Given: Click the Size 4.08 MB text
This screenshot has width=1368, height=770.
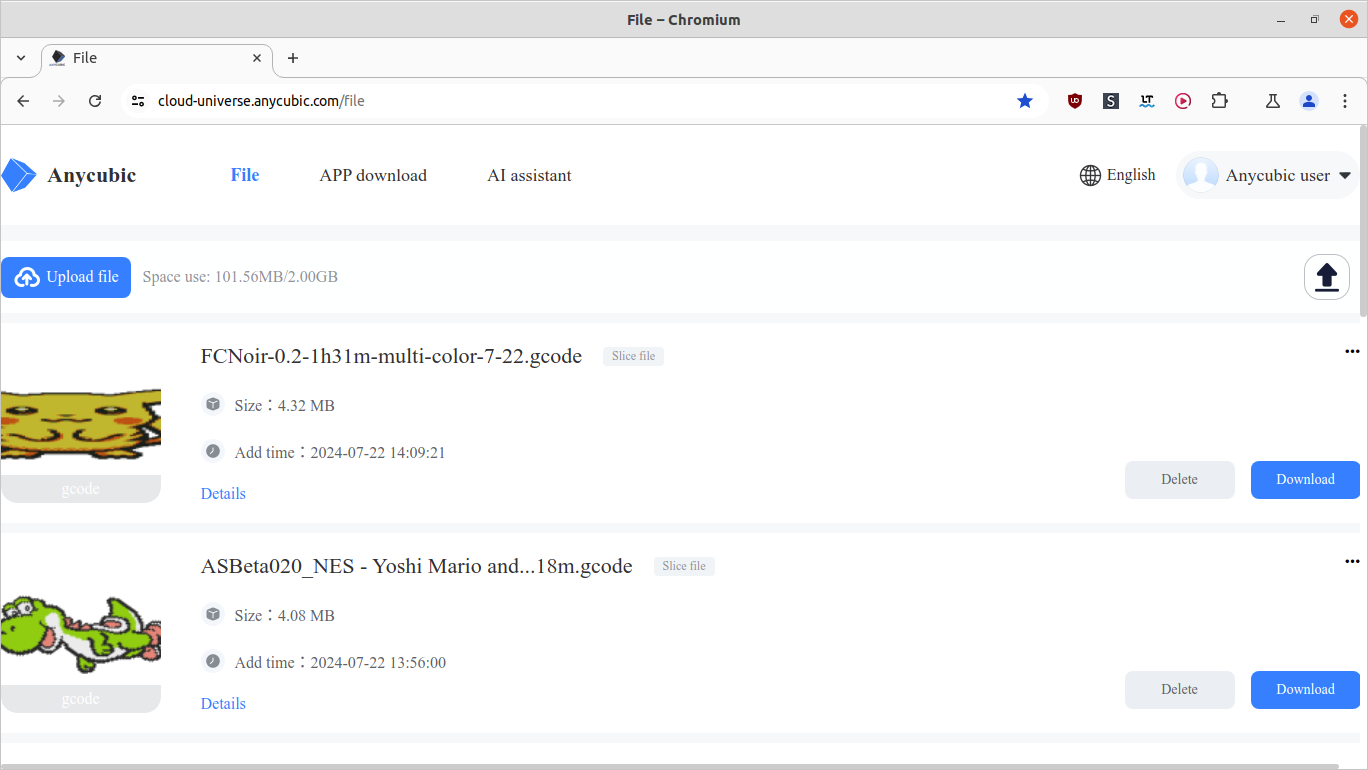Looking at the screenshot, I should (284, 615).
